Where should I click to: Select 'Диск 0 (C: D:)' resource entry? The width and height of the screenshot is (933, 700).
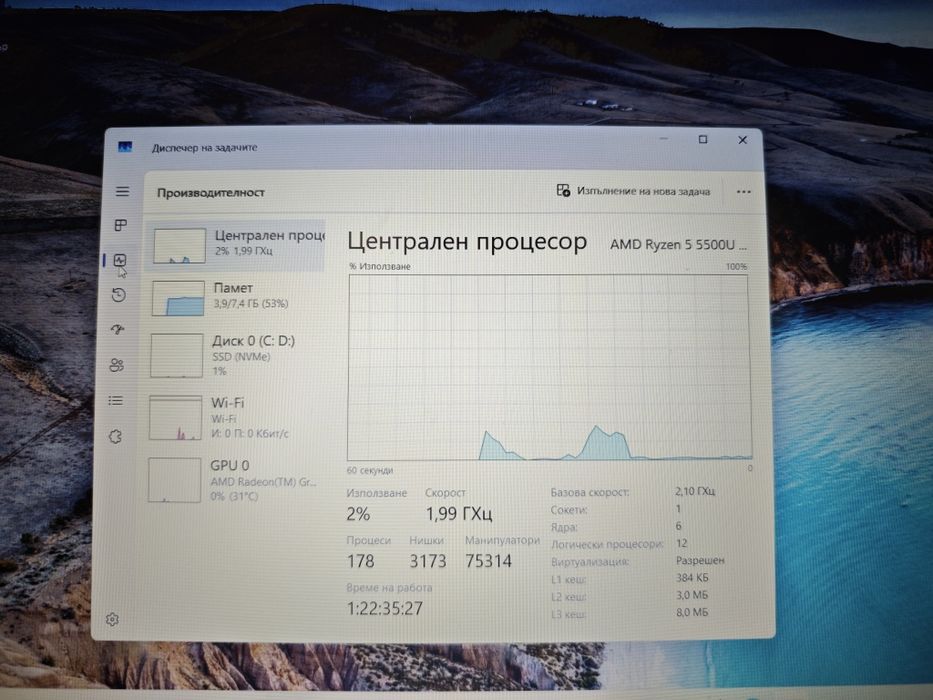234,355
